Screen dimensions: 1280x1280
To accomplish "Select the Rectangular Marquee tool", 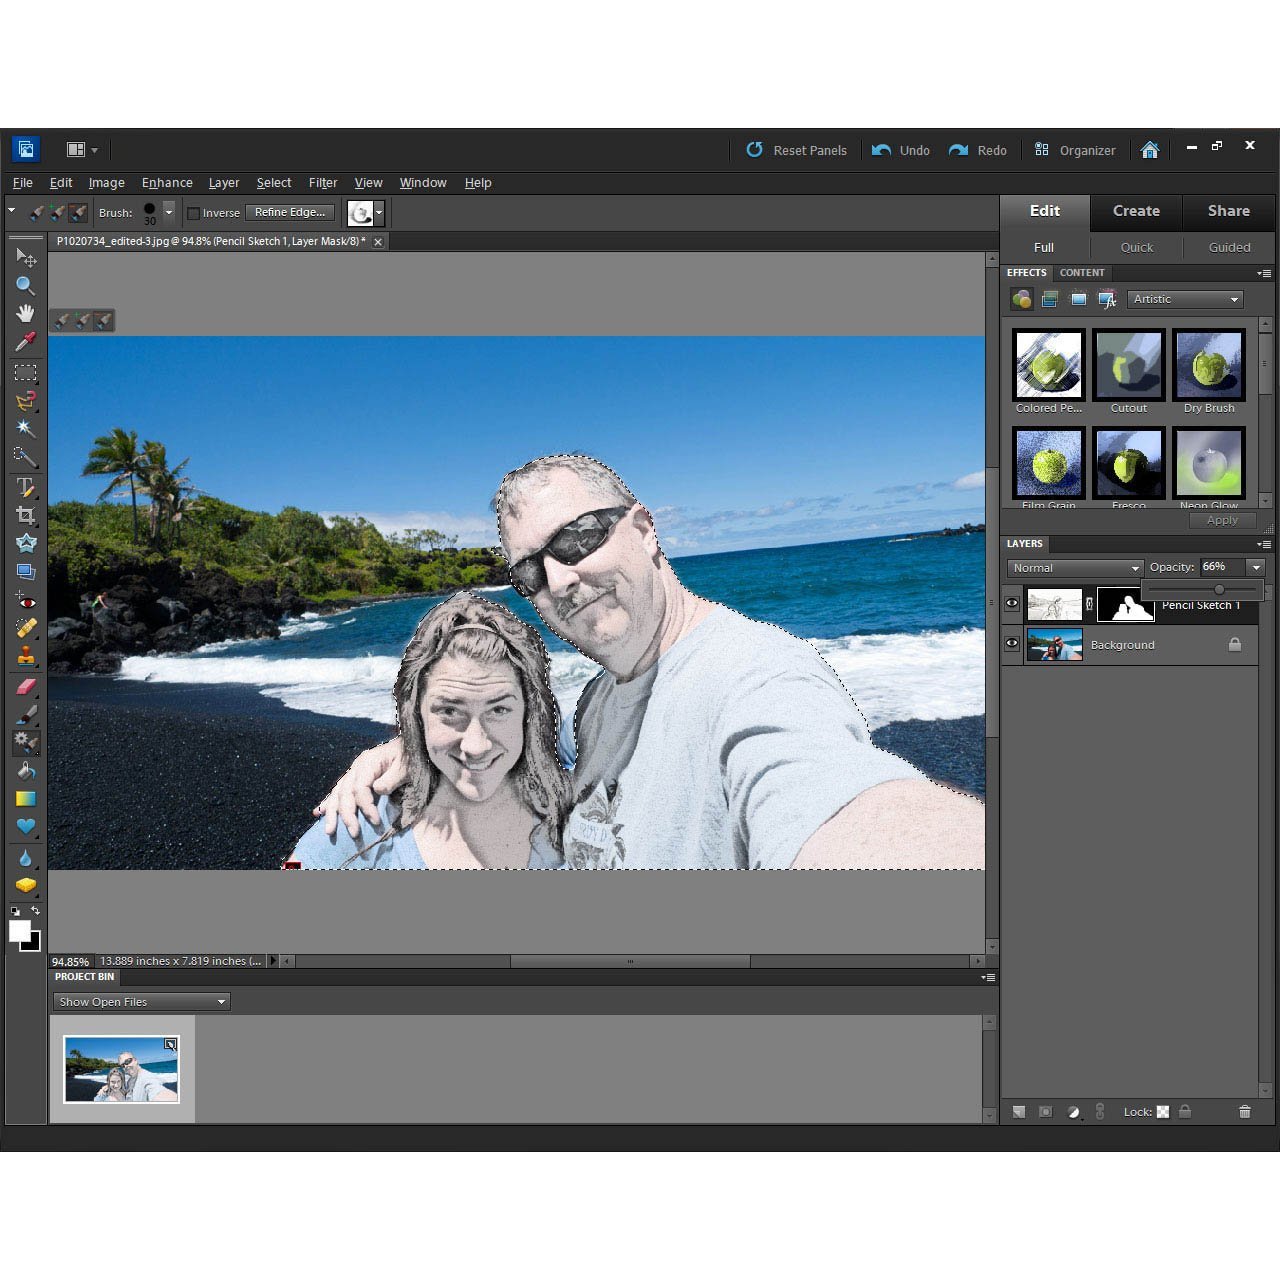I will tap(26, 373).
